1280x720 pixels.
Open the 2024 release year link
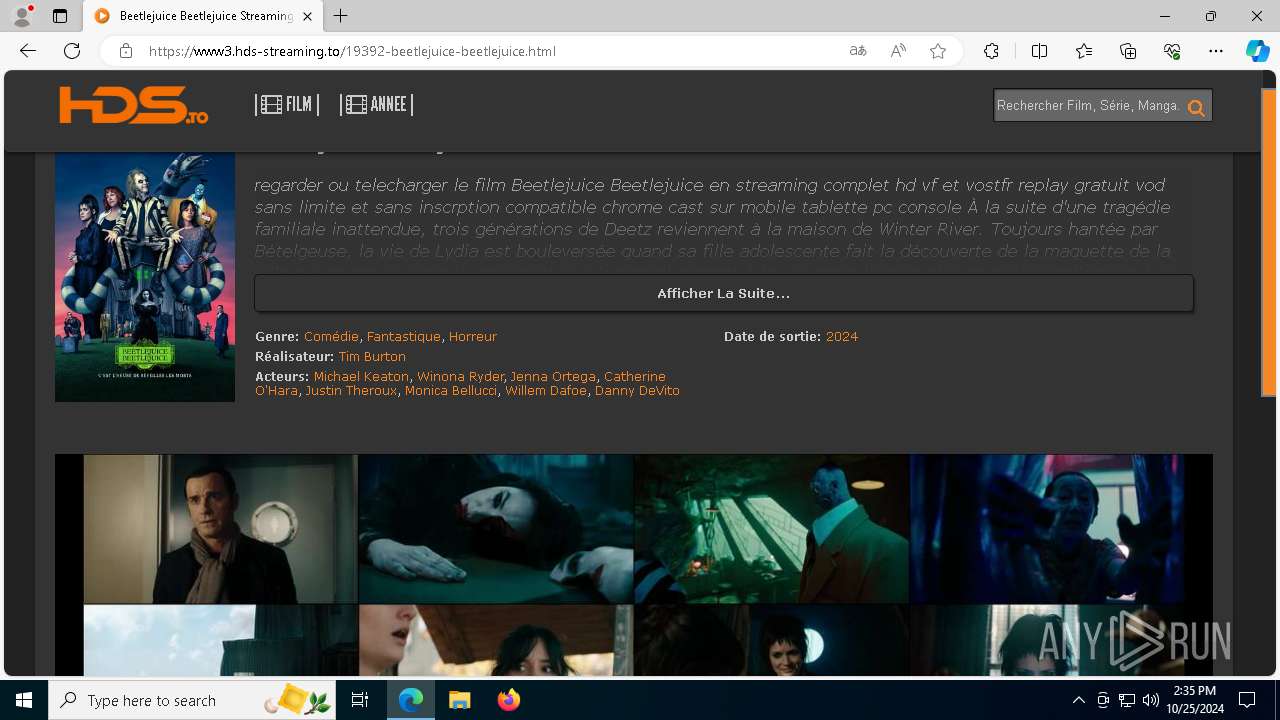tap(842, 337)
